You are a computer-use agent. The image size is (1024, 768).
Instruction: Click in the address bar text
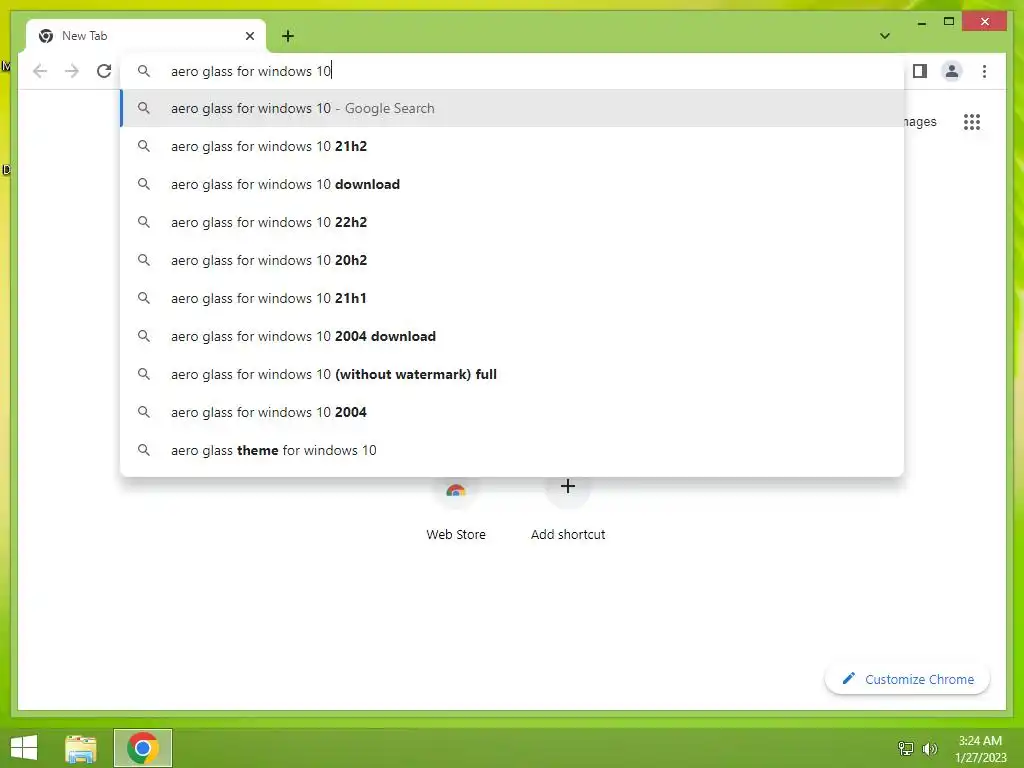point(251,71)
